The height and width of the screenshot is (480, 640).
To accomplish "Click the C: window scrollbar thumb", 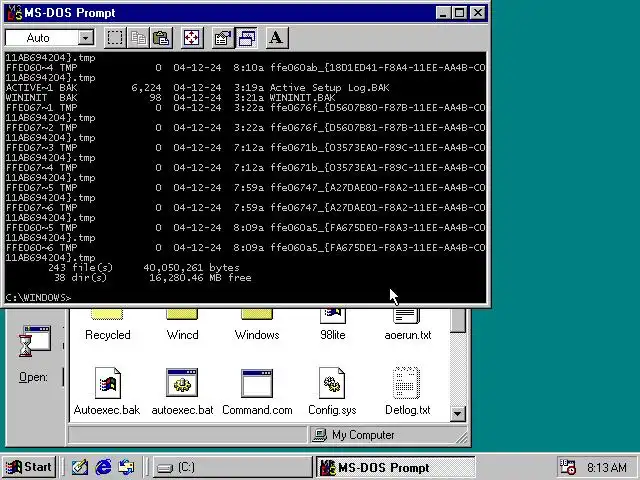I will (458, 321).
